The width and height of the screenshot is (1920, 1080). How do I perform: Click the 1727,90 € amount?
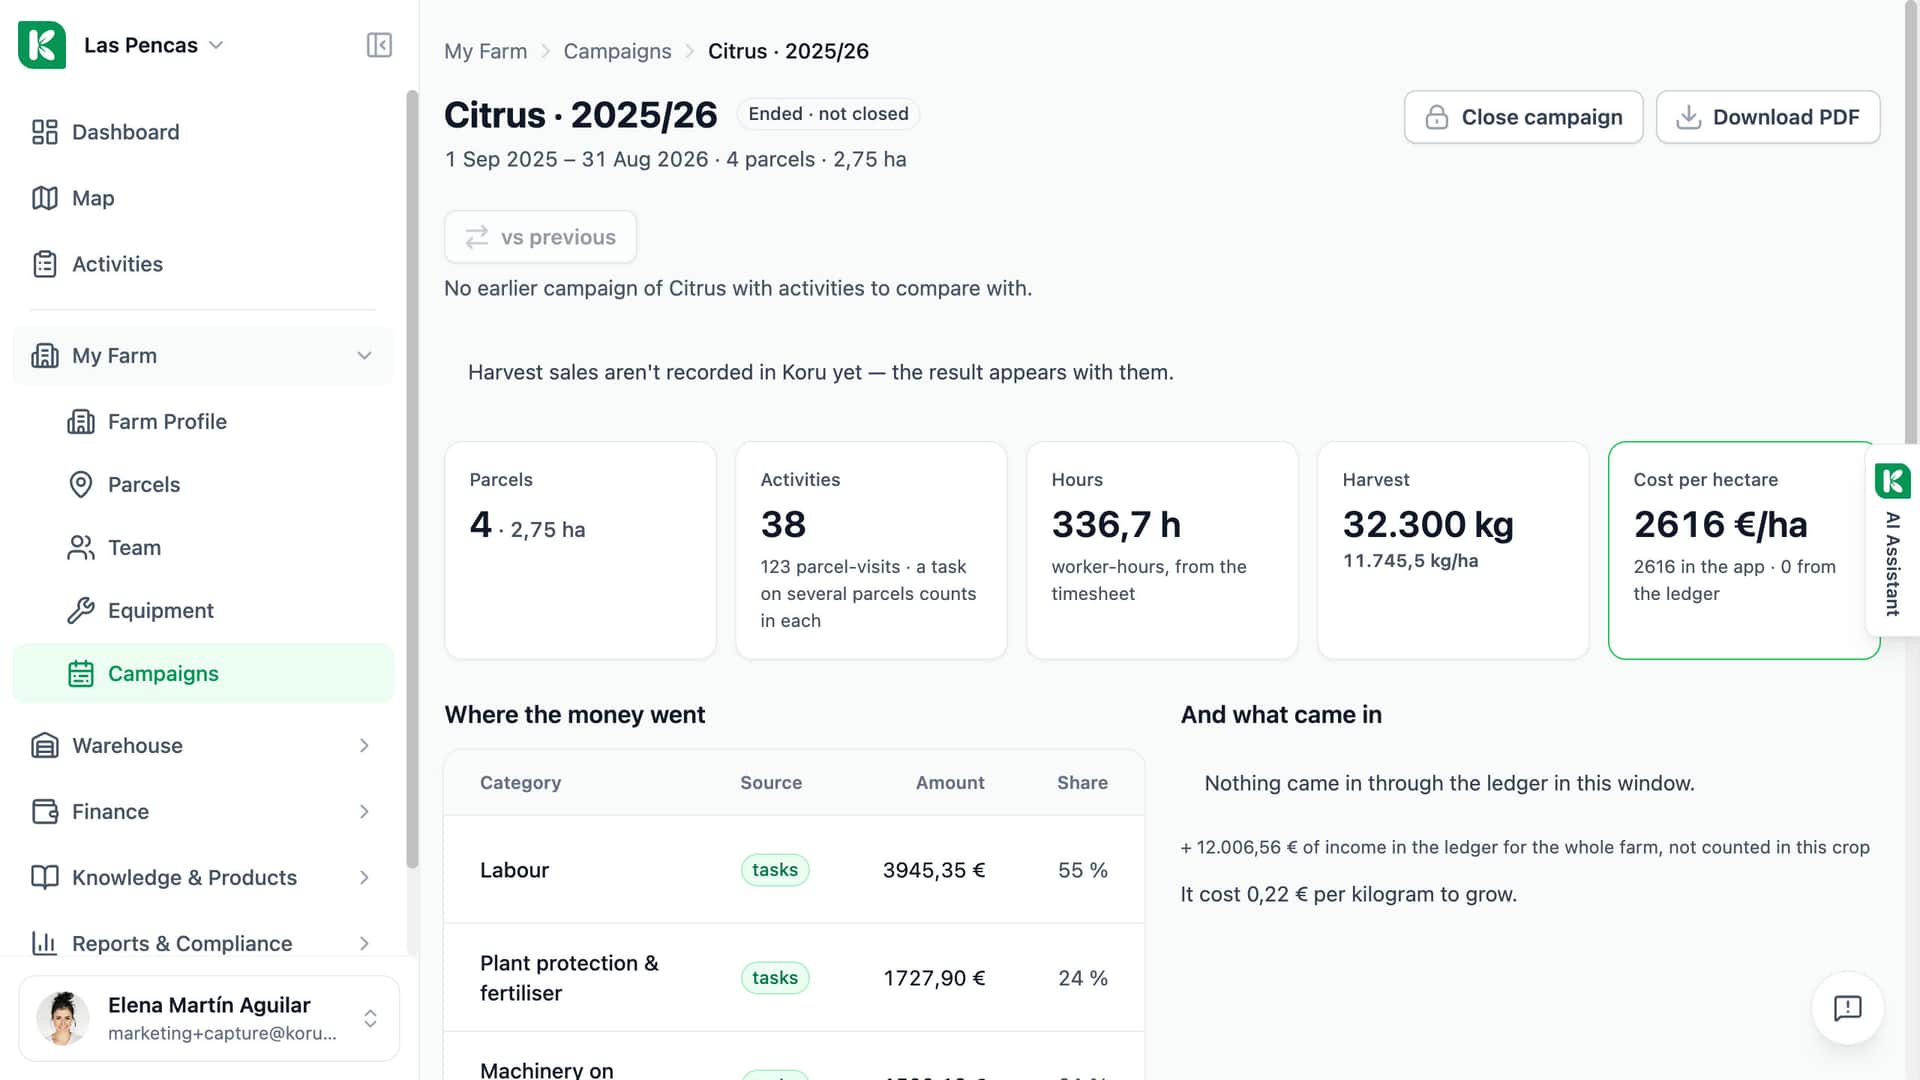click(x=934, y=978)
